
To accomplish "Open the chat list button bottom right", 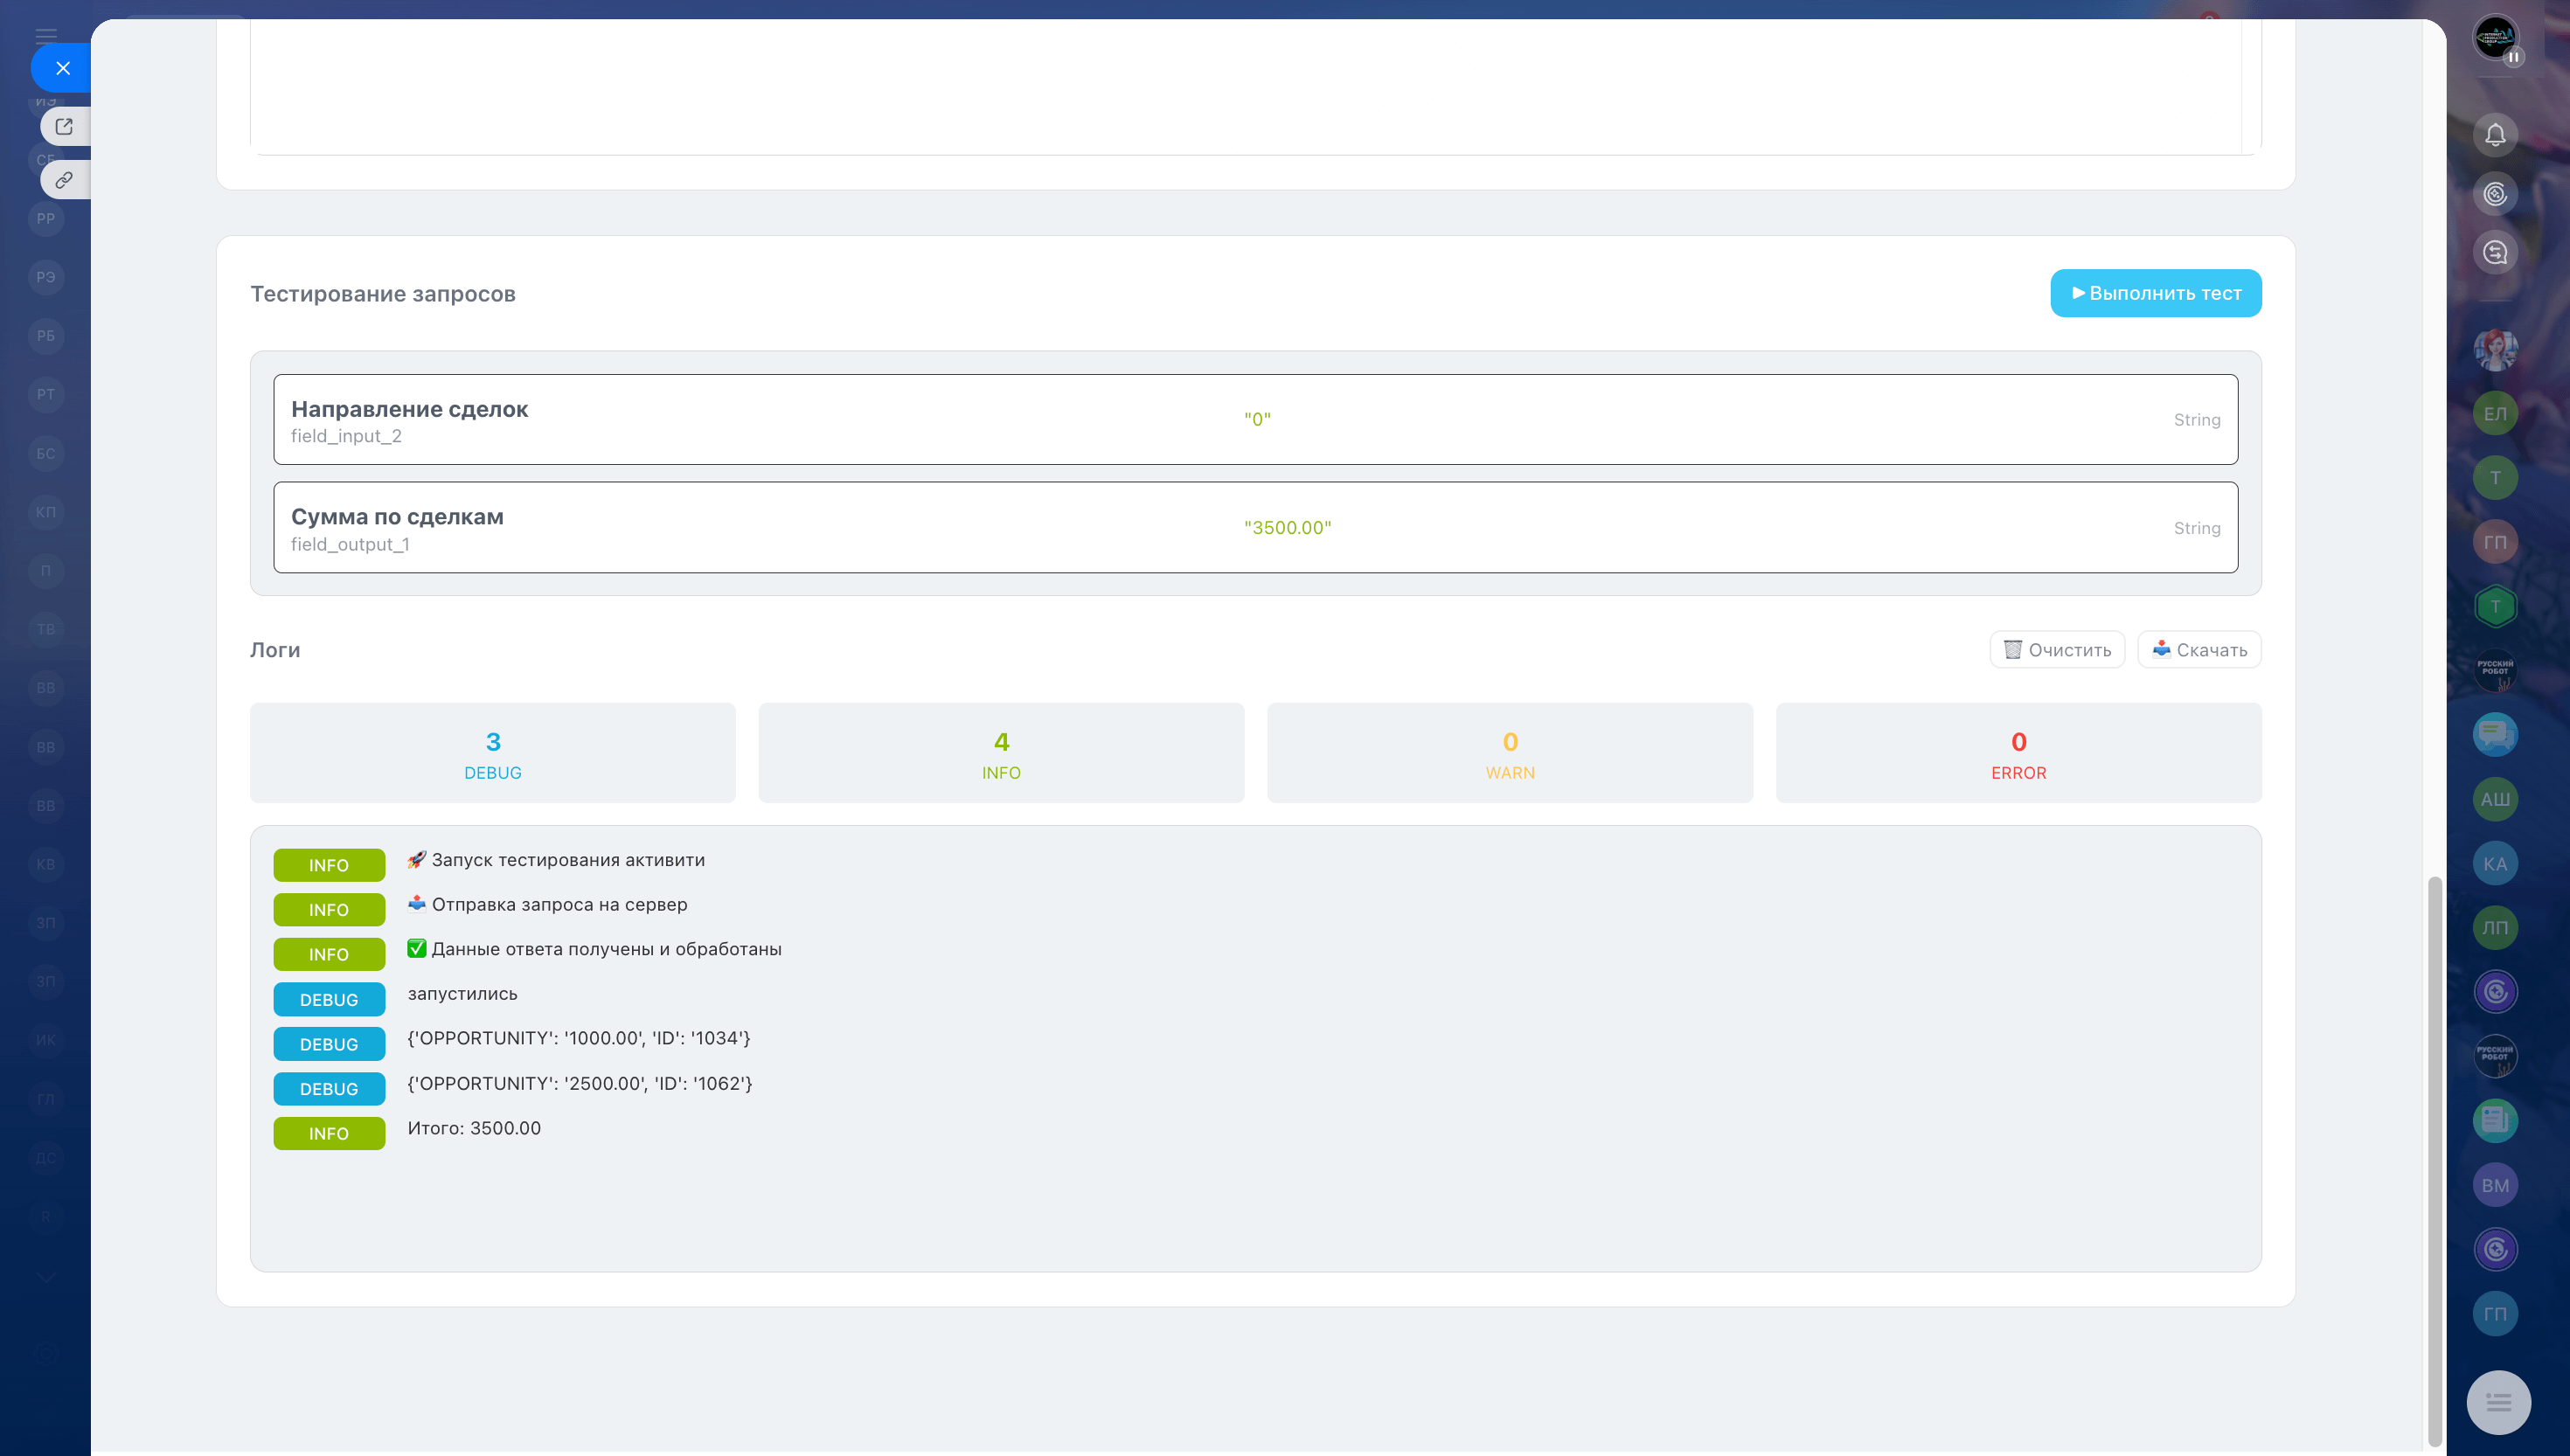I will click(x=2498, y=1402).
